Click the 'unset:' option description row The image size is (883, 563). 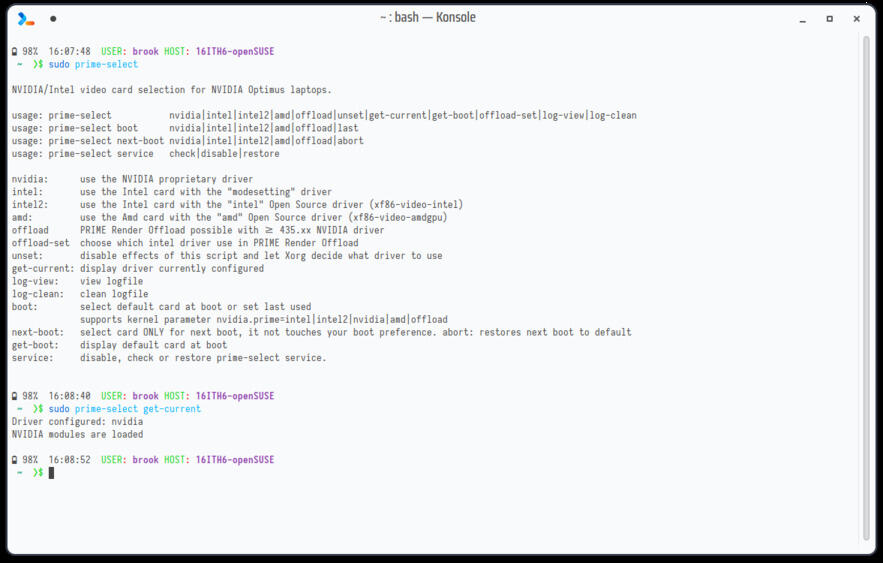[227, 256]
